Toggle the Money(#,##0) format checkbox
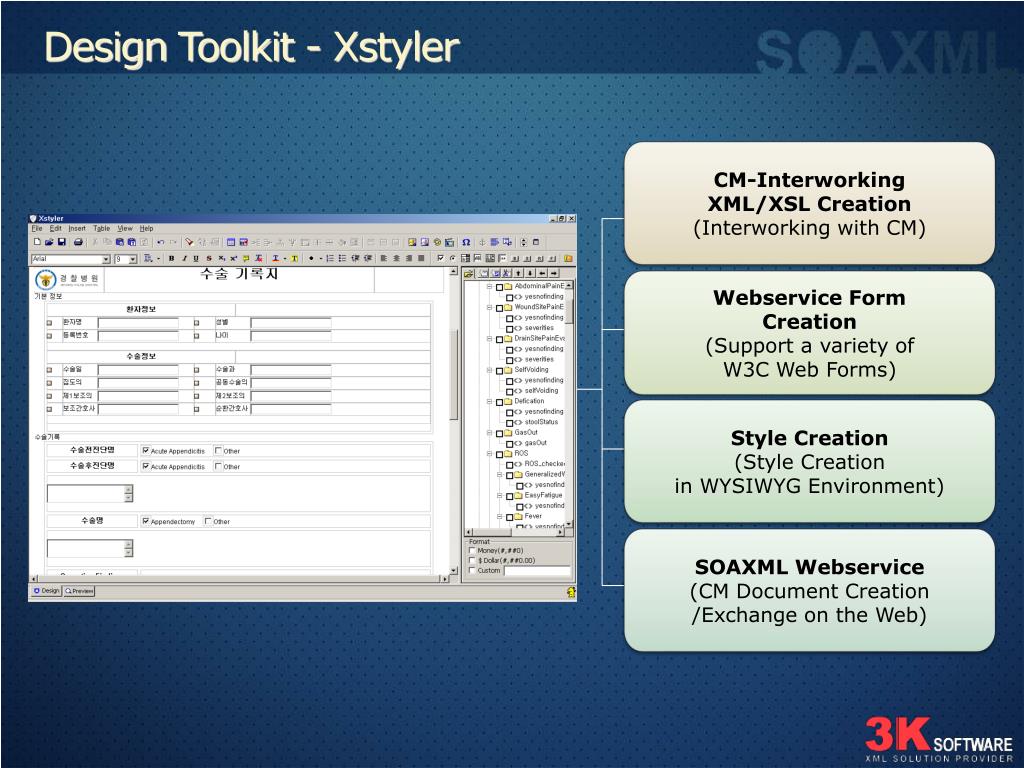This screenshot has width=1024, height=768. (x=472, y=551)
